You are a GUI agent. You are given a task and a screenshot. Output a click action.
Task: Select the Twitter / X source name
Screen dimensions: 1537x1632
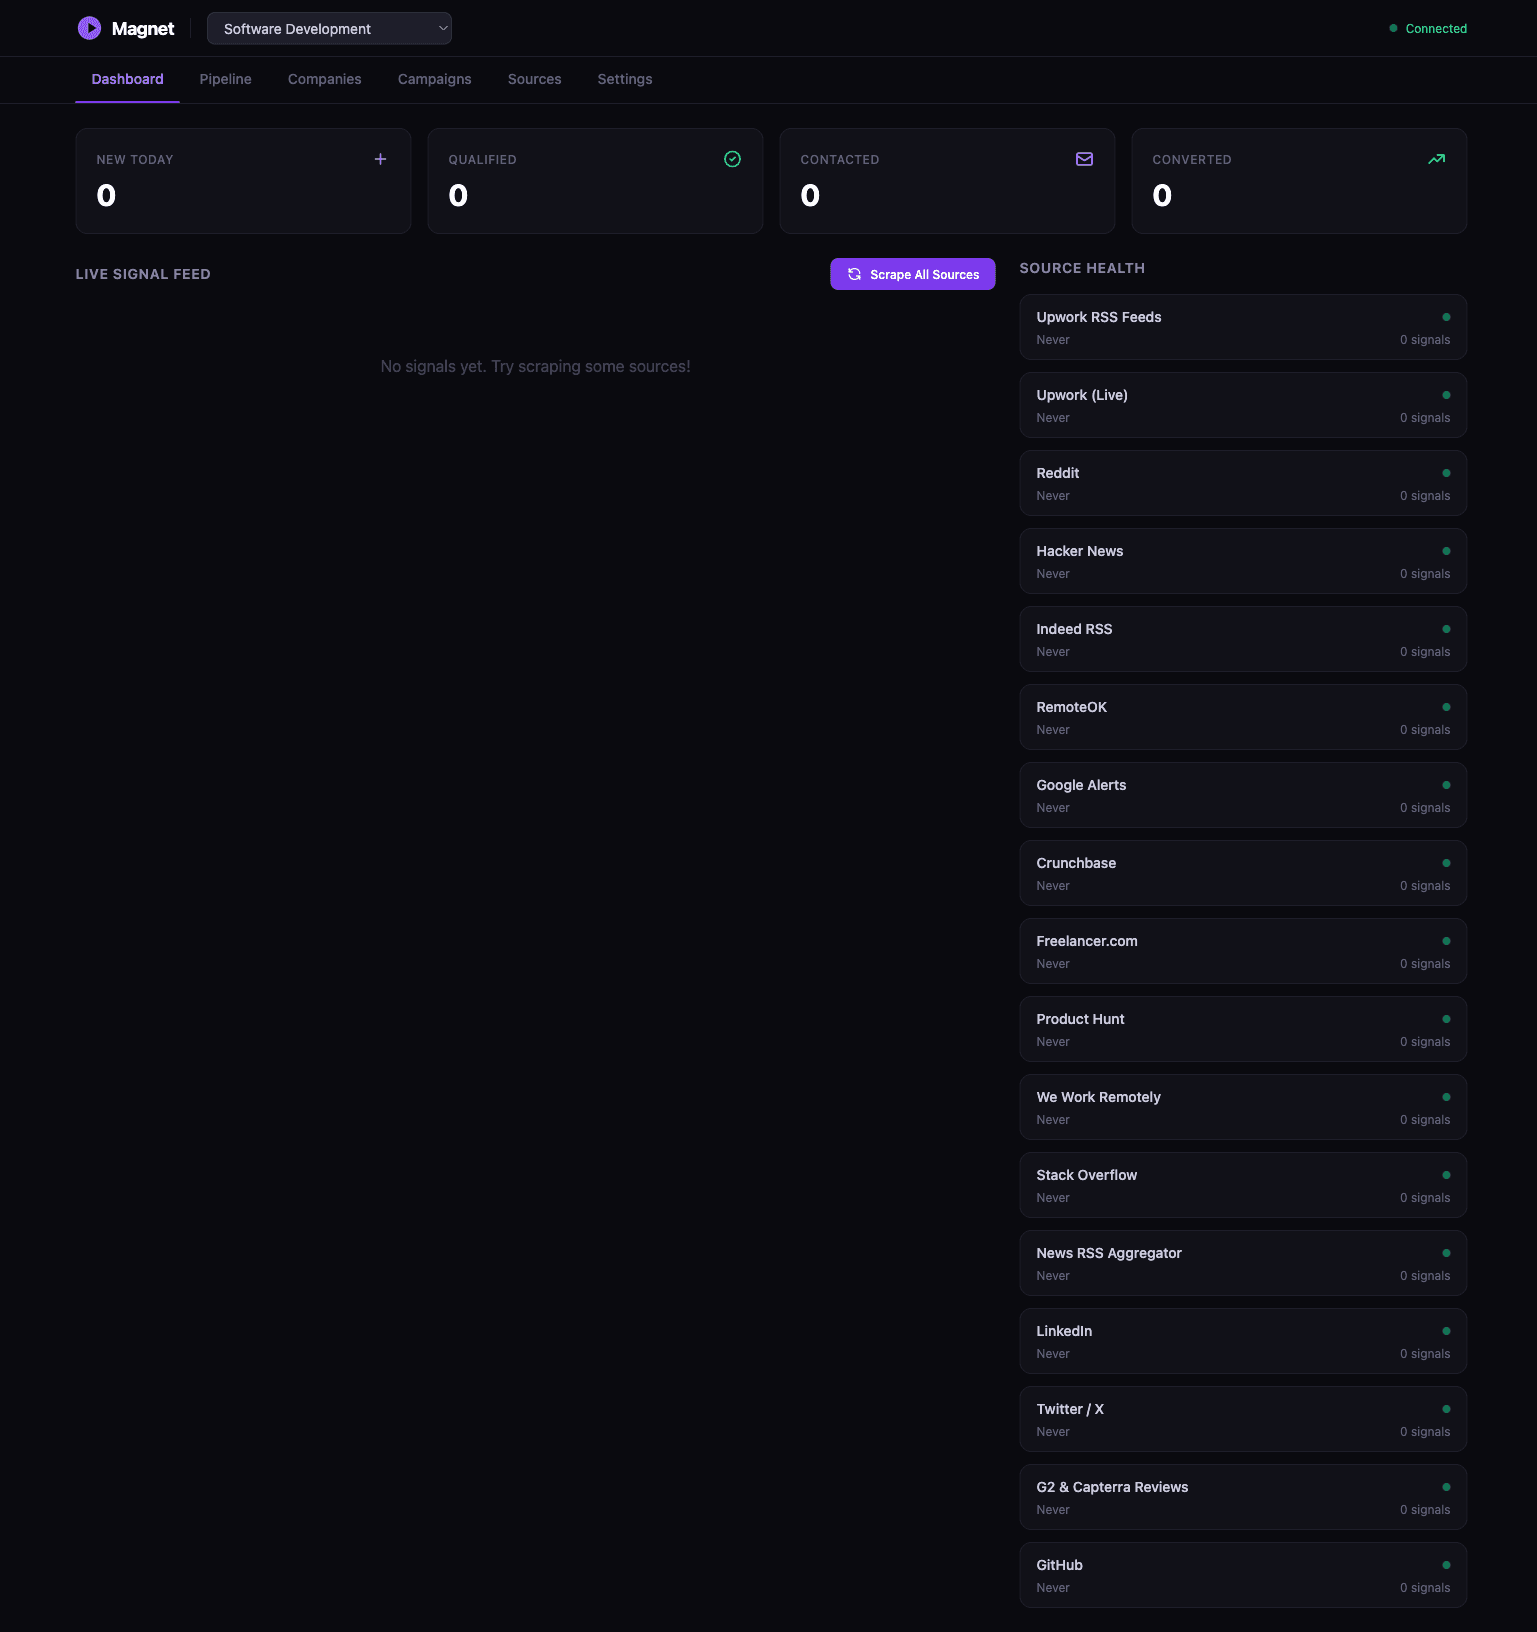click(1070, 1409)
